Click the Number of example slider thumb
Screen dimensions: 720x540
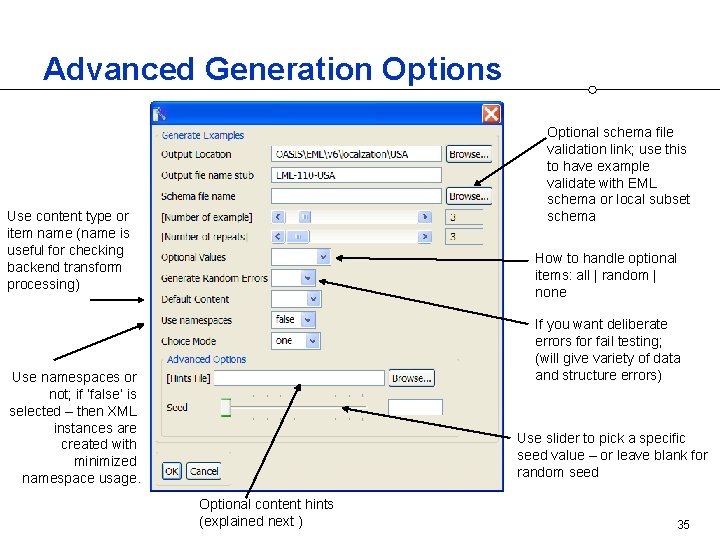tap(305, 217)
